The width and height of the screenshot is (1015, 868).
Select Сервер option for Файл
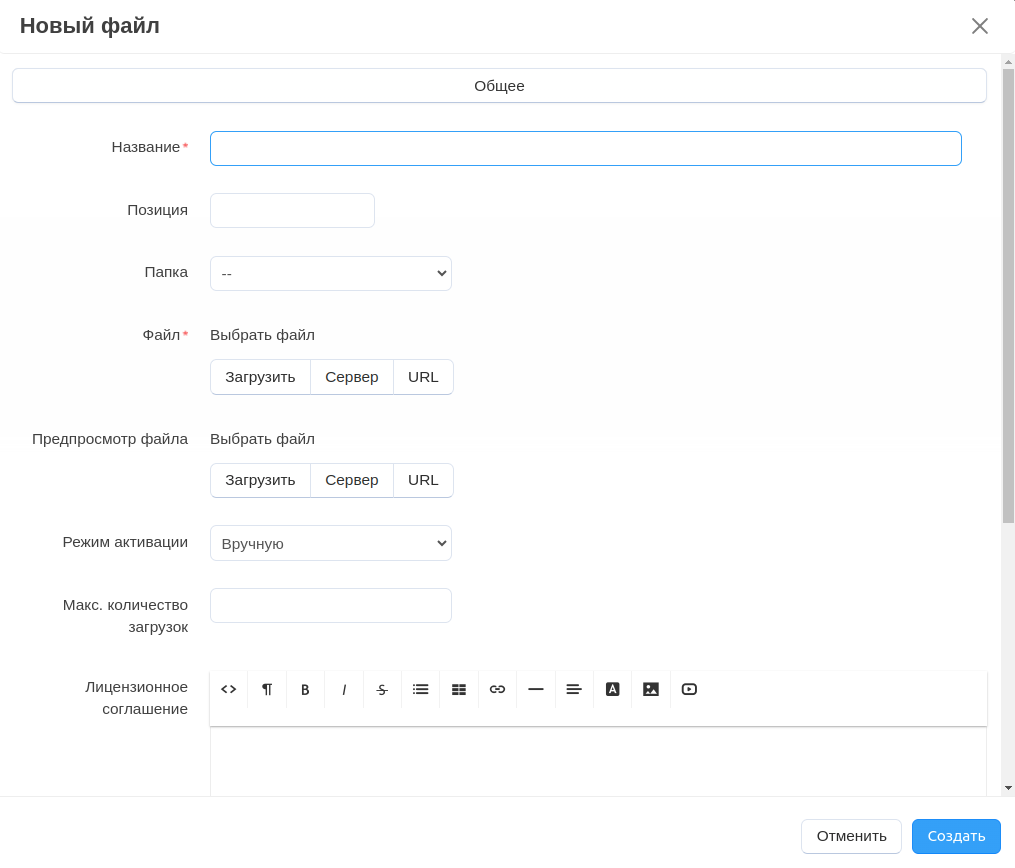coord(352,377)
